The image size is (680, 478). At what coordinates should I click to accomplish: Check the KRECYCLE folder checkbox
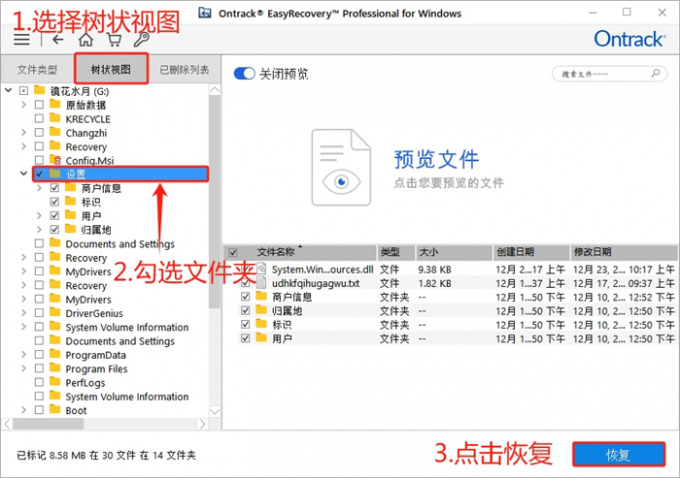[39, 119]
